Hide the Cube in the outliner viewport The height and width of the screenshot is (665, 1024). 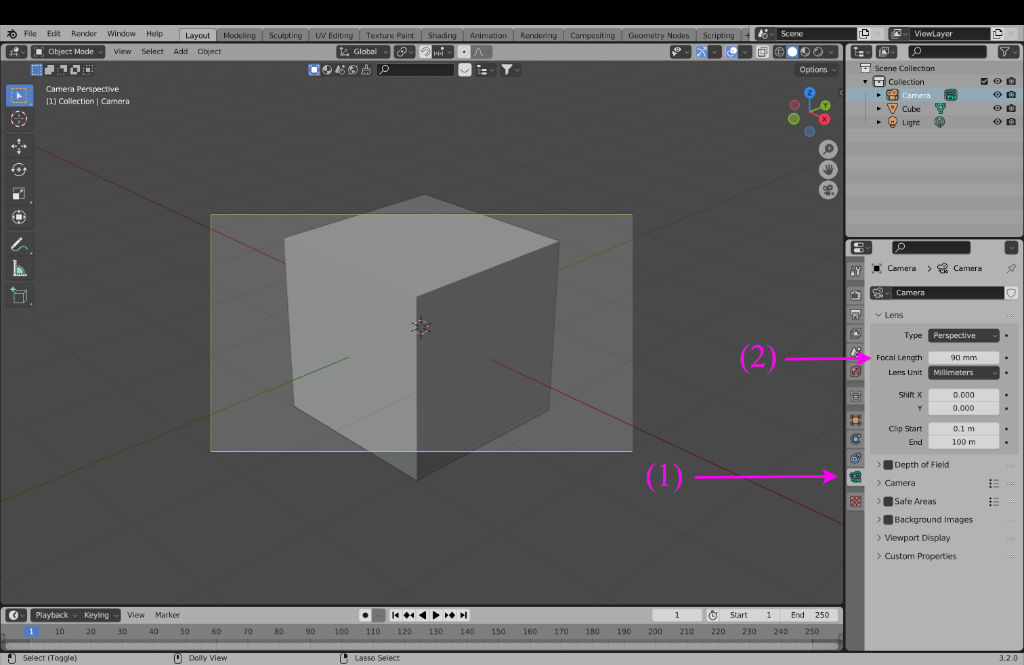coord(997,109)
